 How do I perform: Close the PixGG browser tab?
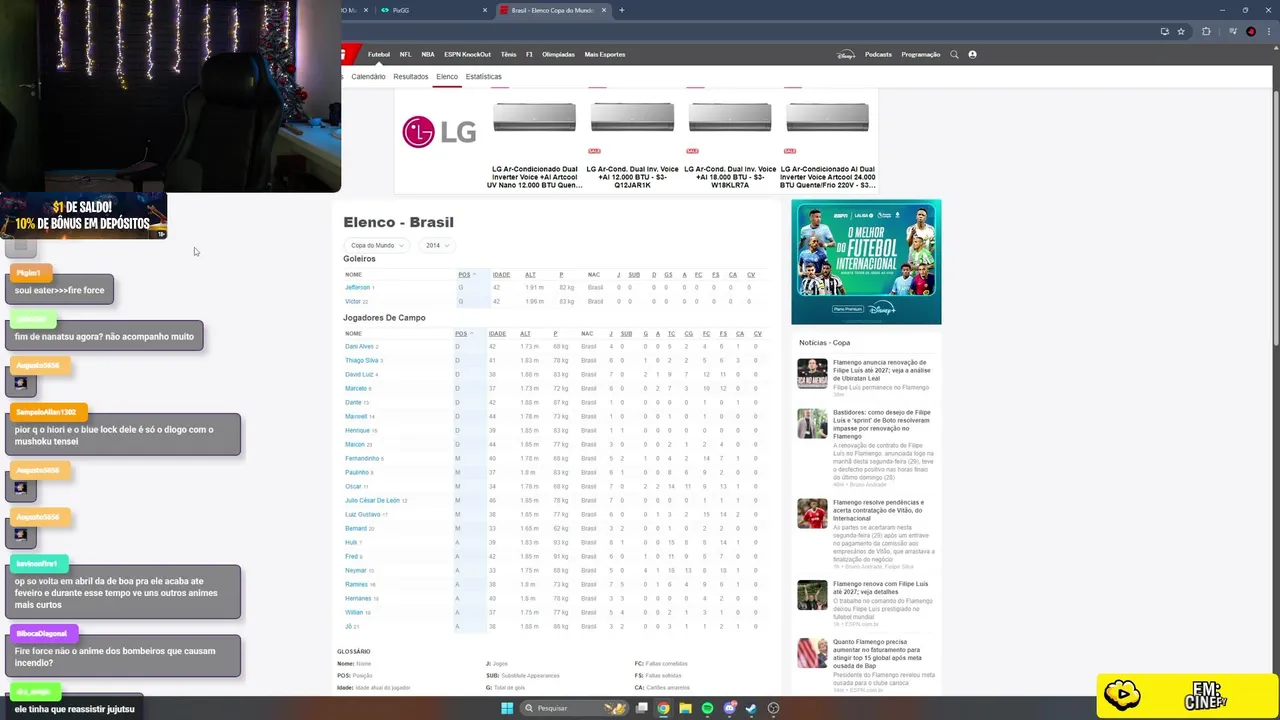pyautogui.click(x=485, y=10)
